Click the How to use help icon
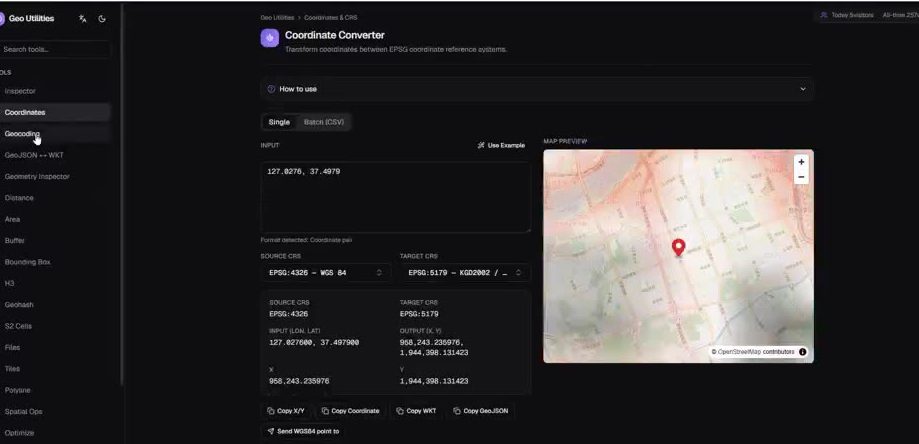The height and width of the screenshot is (444, 919). [271, 89]
